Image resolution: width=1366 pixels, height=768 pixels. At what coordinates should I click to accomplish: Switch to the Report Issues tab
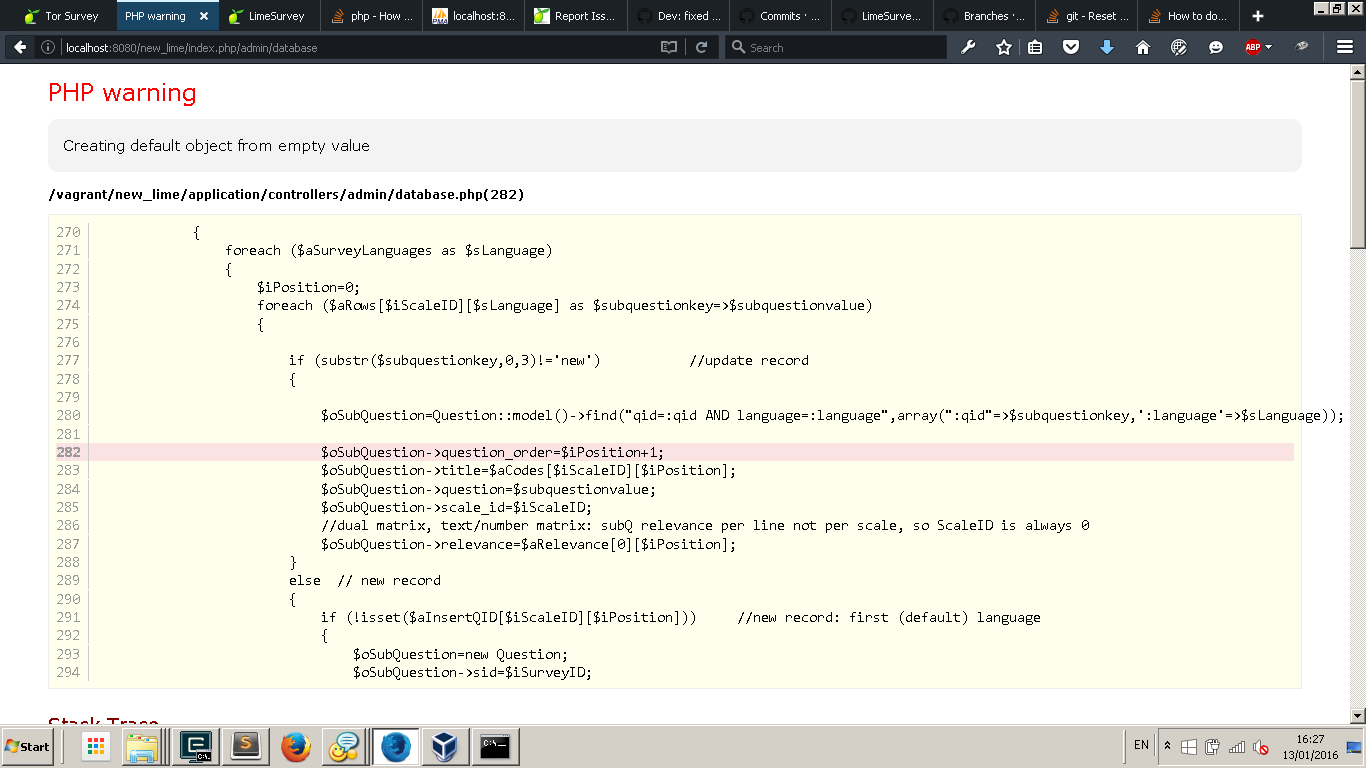coord(576,16)
